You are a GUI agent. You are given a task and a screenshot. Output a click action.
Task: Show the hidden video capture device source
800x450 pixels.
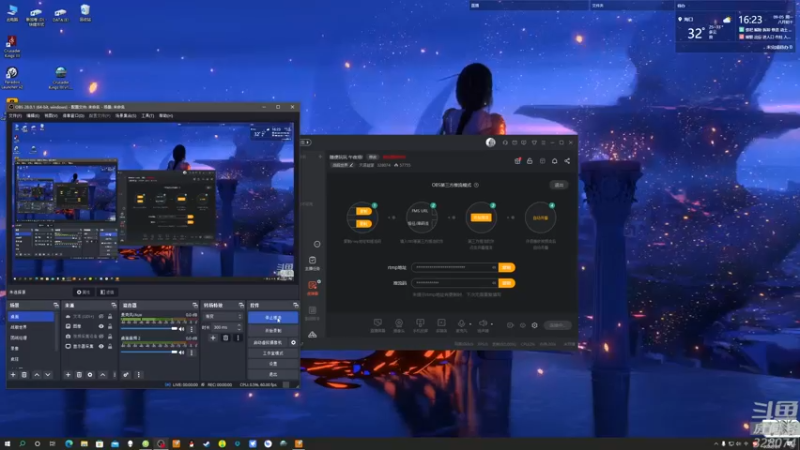coord(101,336)
